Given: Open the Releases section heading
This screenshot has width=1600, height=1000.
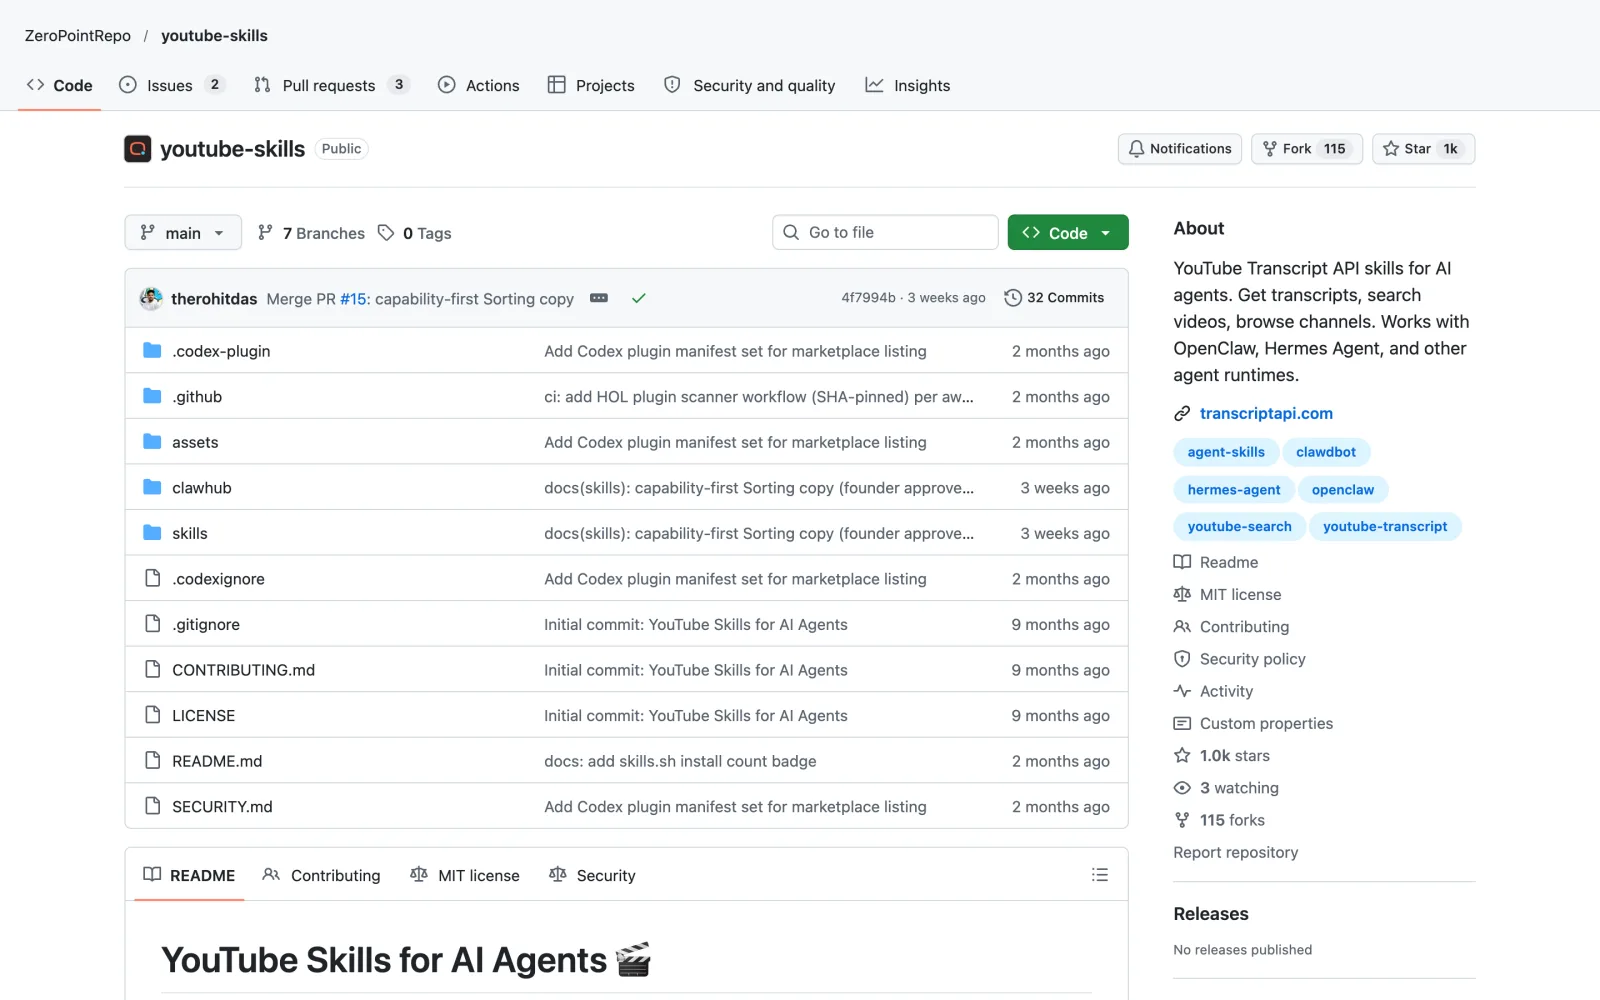Looking at the screenshot, I should point(1211,914).
